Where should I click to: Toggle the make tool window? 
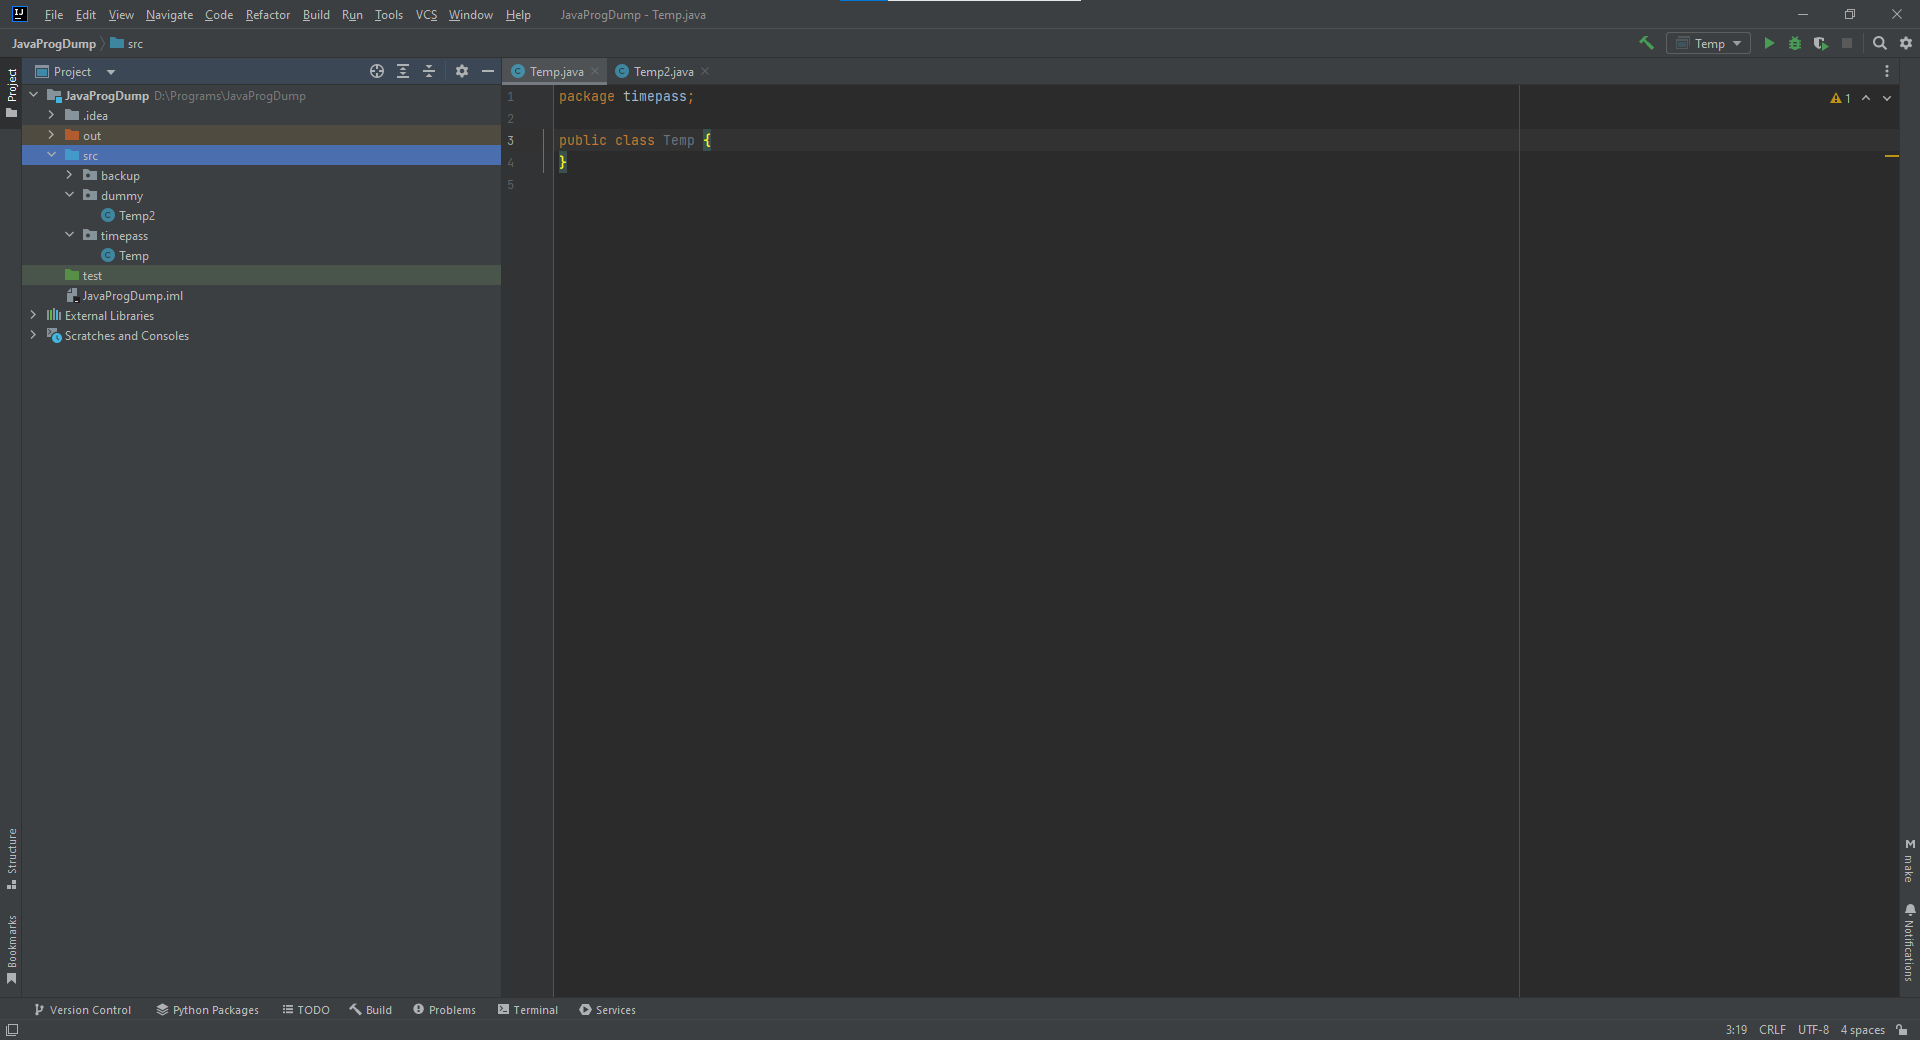[1909, 861]
